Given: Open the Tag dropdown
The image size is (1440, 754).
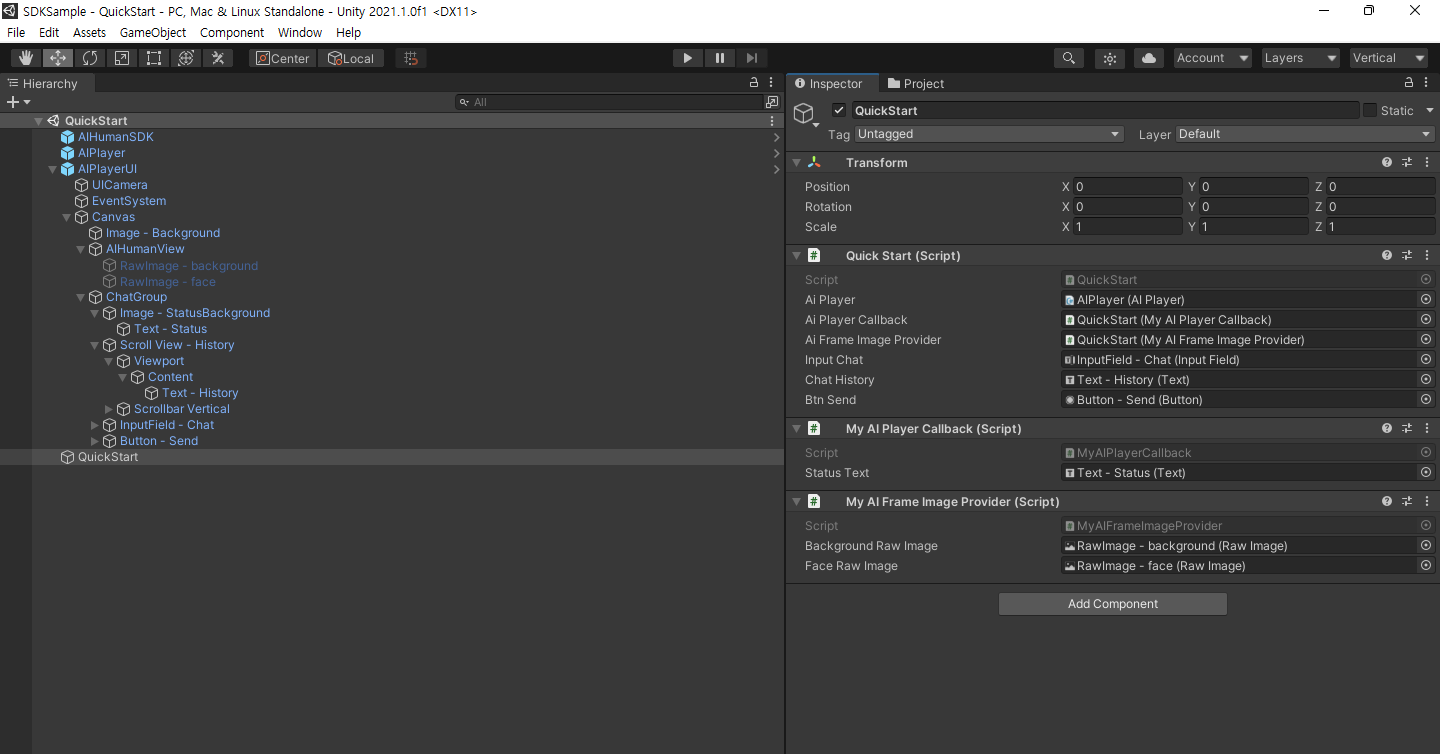Looking at the screenshot, I should (x=989, y=134).
